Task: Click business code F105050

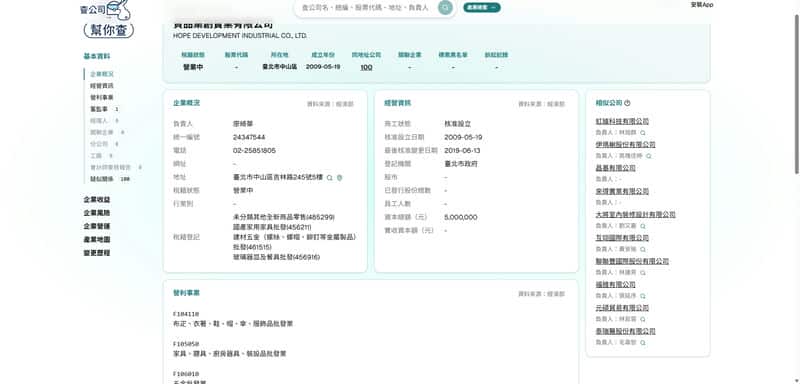Action: 186,344
